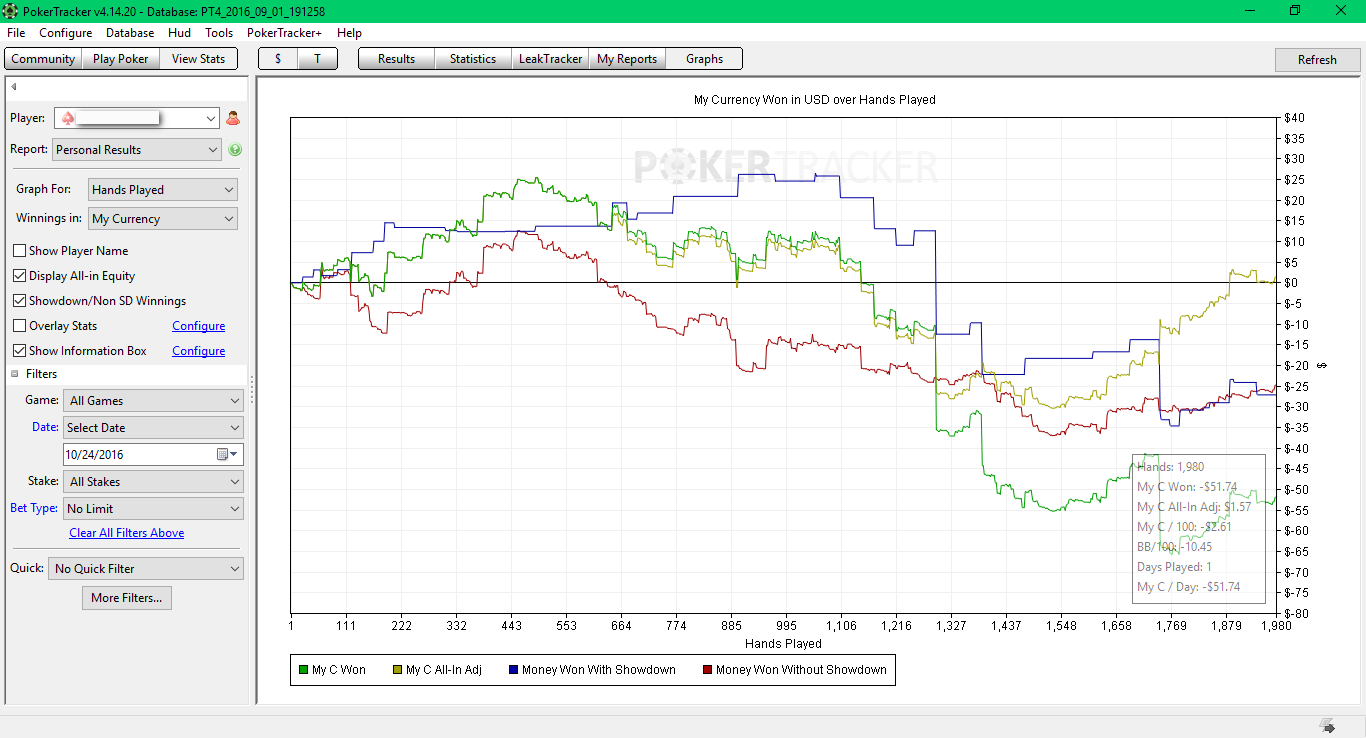Switch to the Statistics view
Image resolution: width=1366 pixels, height=738 pixels.
473,59
